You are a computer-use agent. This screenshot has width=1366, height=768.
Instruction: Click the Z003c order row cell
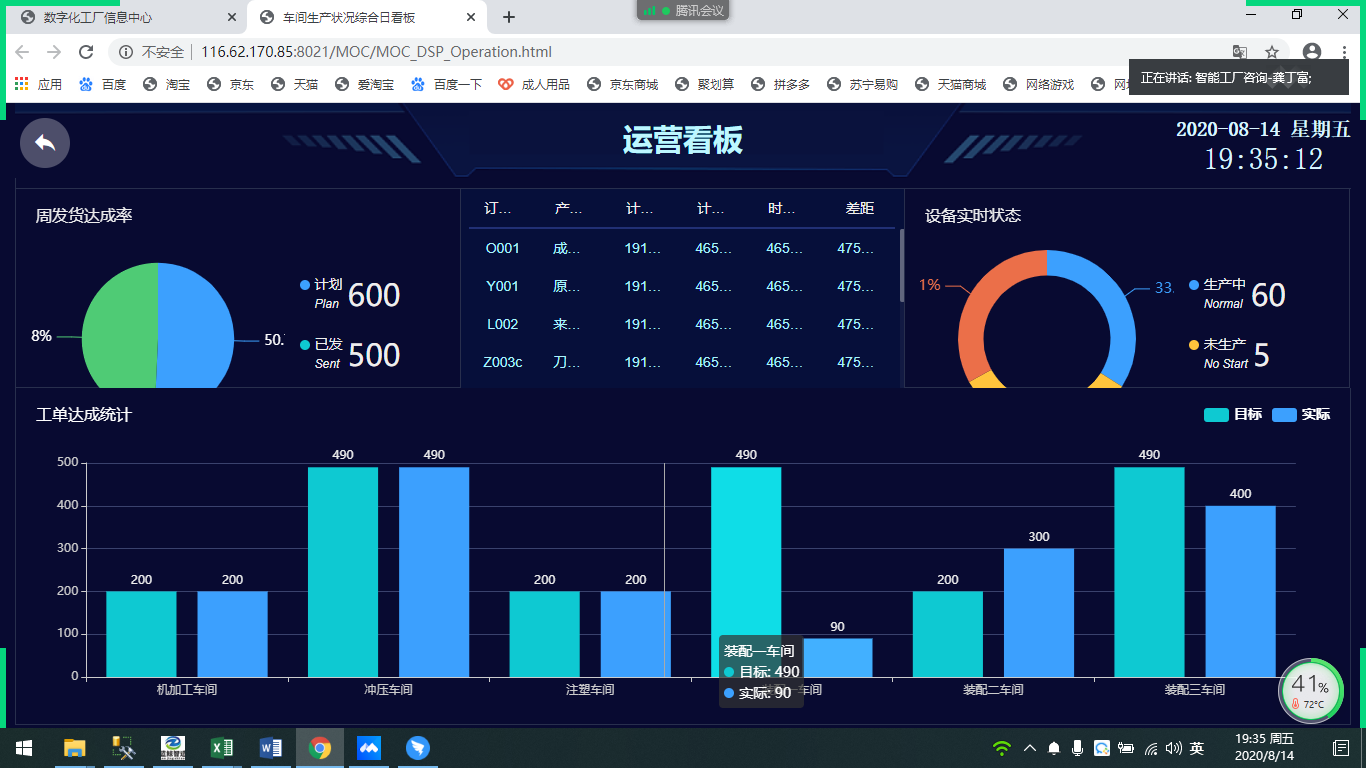click(x=502, y=362)
